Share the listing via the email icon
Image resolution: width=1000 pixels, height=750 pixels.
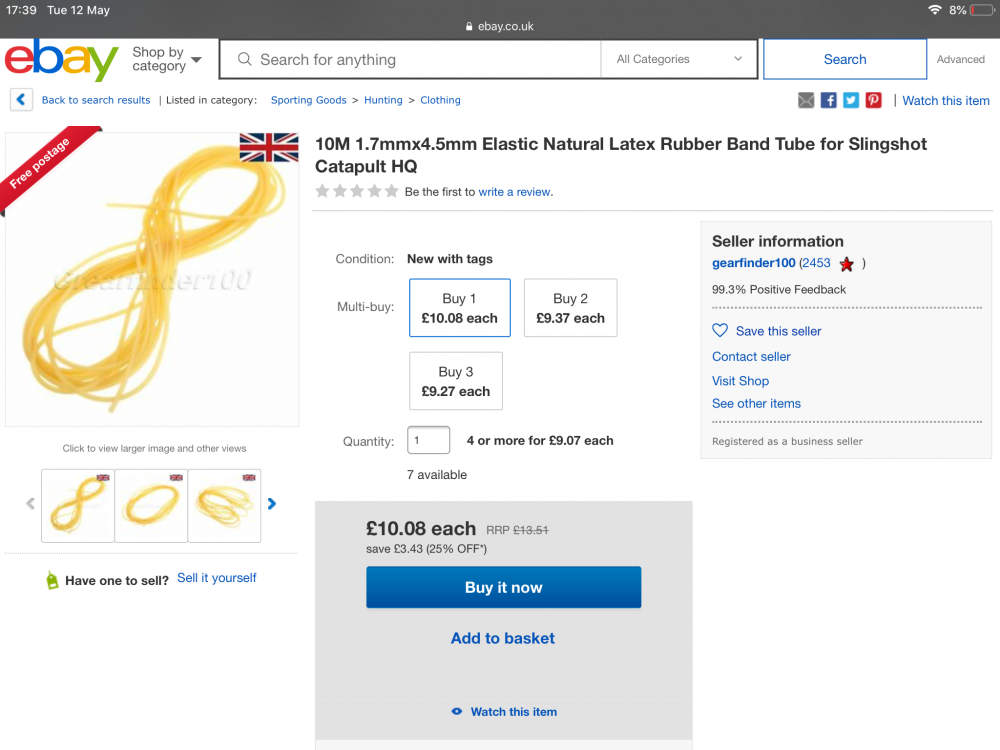click(806, 100)
